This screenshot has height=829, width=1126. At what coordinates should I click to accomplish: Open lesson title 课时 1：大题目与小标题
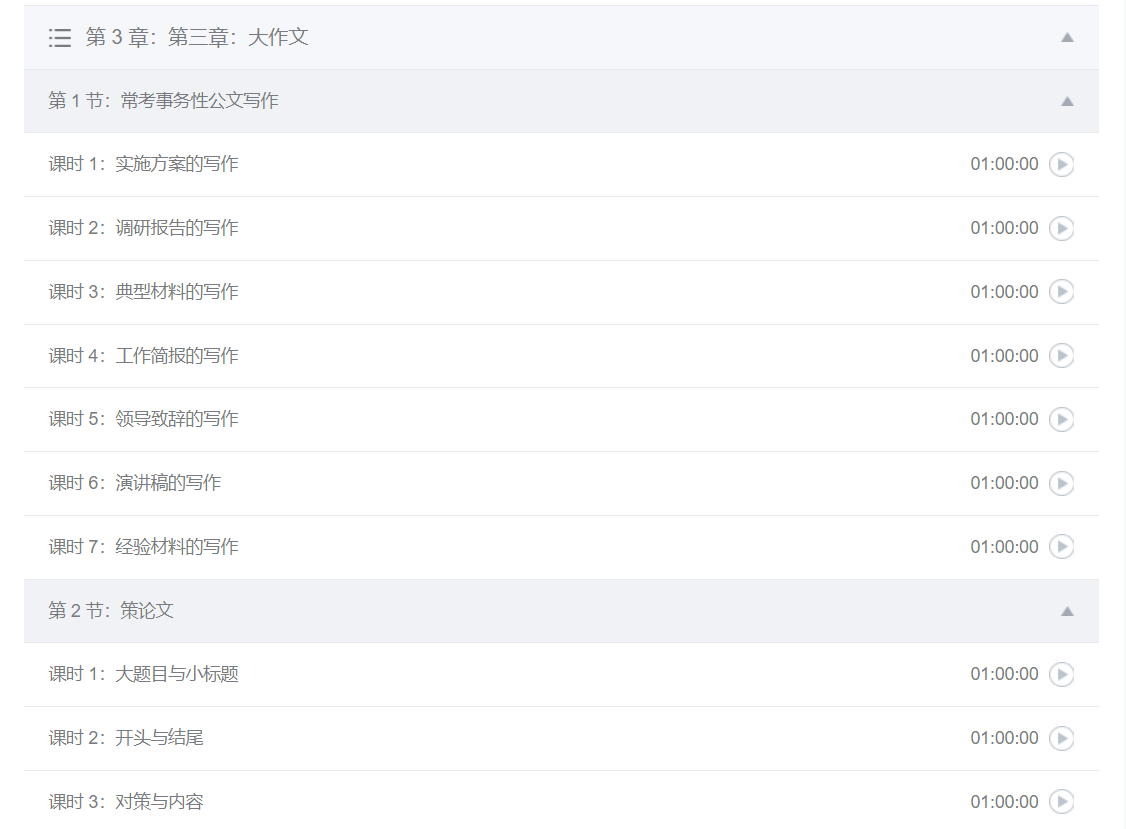click(144, 674)
